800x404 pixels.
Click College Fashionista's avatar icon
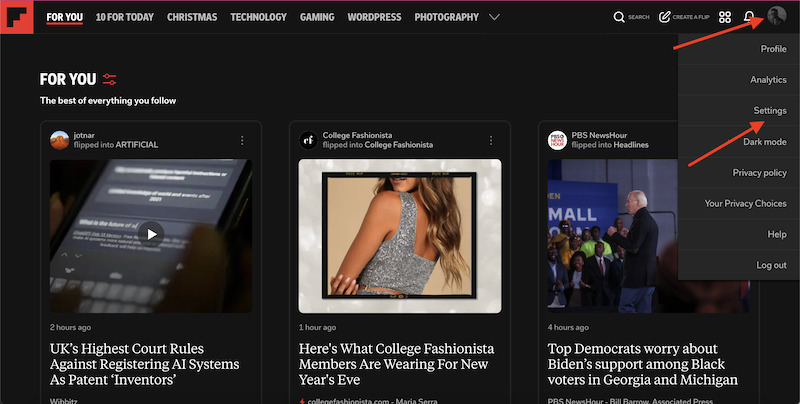point(308,140)
